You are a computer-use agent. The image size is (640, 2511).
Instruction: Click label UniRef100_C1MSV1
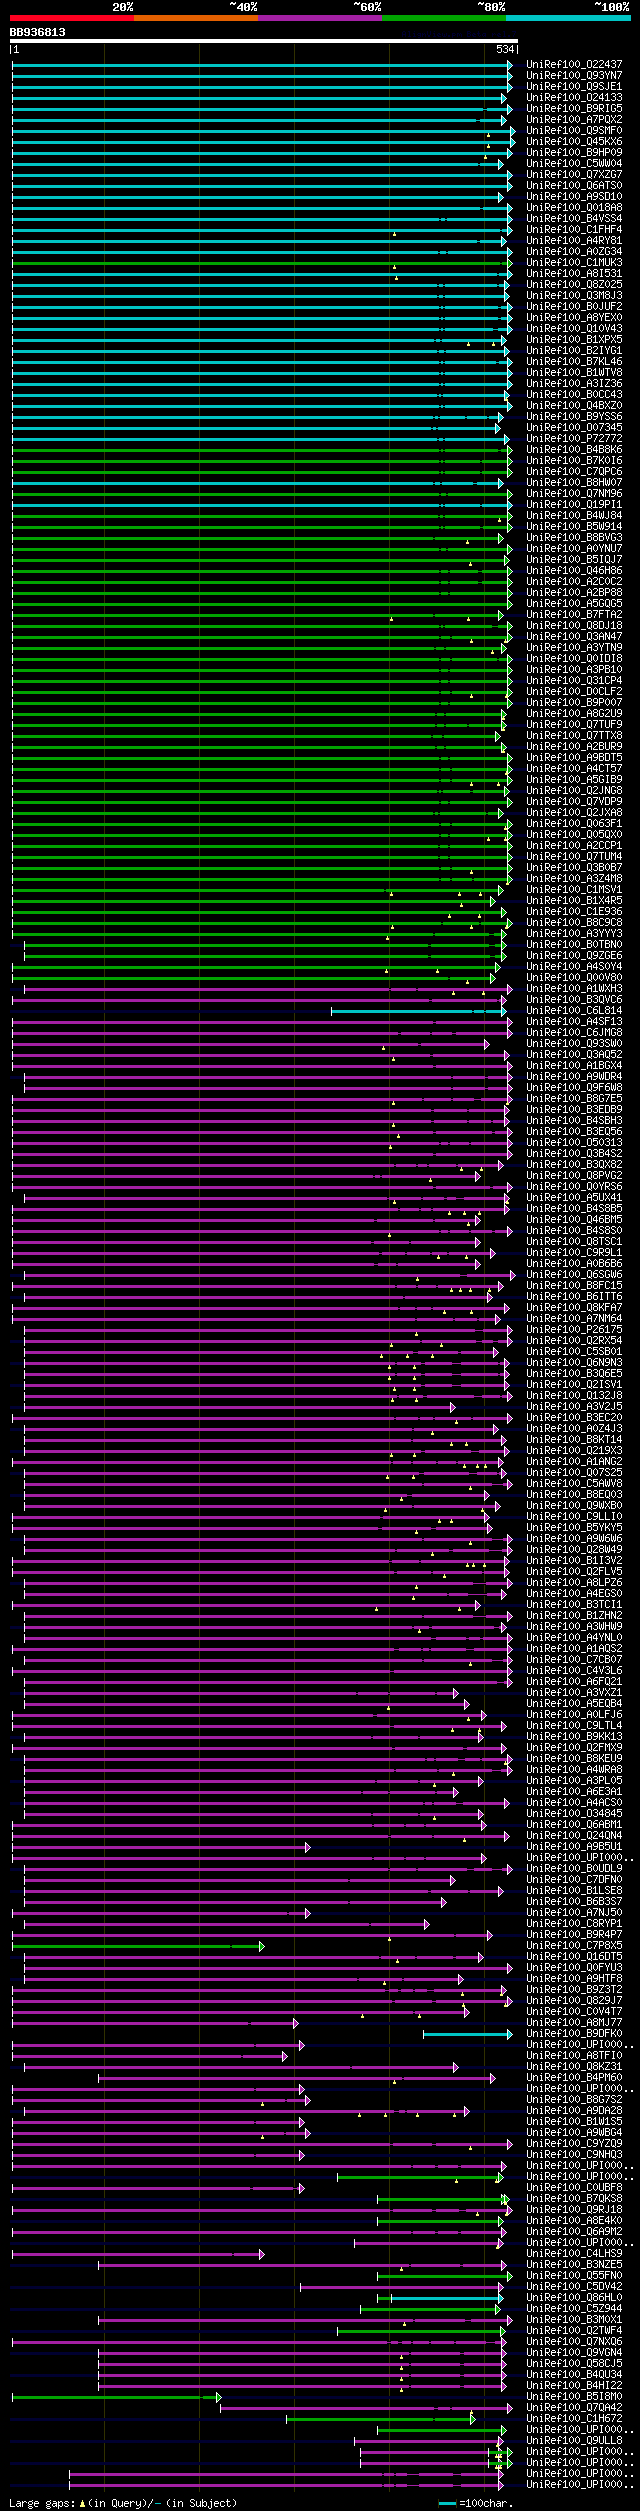(x=574, y=890)
